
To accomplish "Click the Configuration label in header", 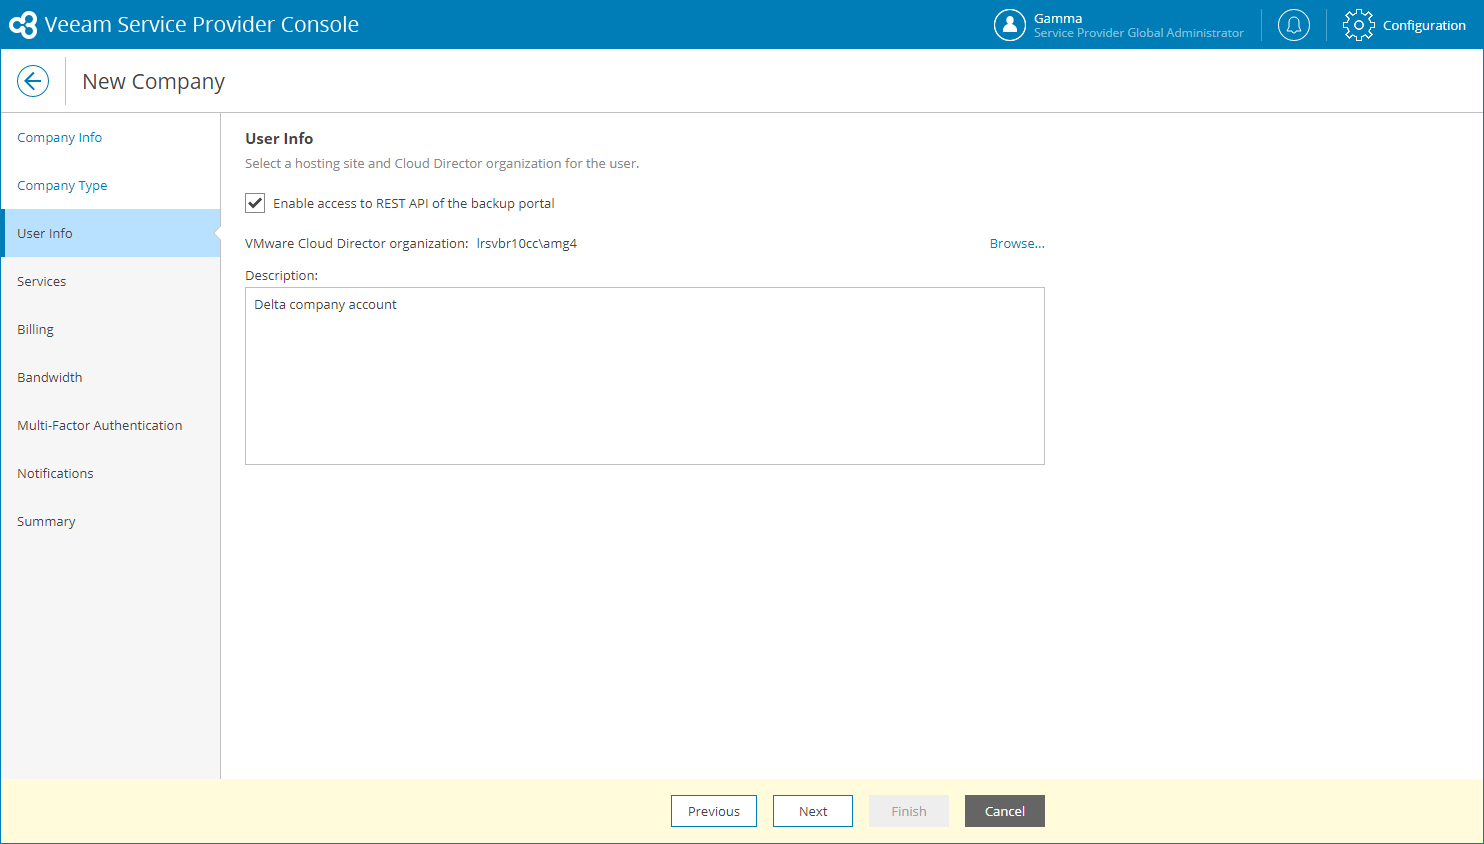I will tap(1424, 25).
